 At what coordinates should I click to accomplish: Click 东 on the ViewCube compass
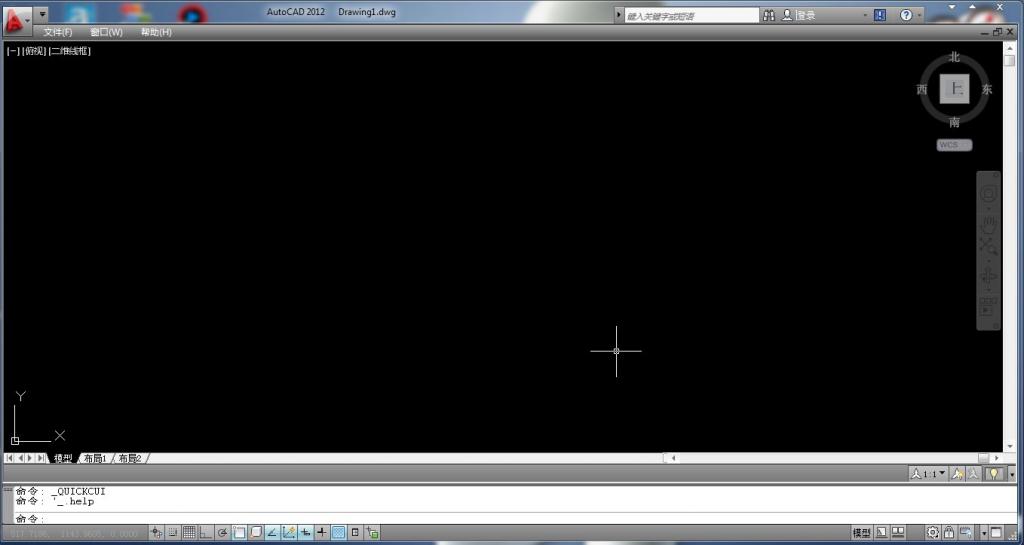coord(987,89)
